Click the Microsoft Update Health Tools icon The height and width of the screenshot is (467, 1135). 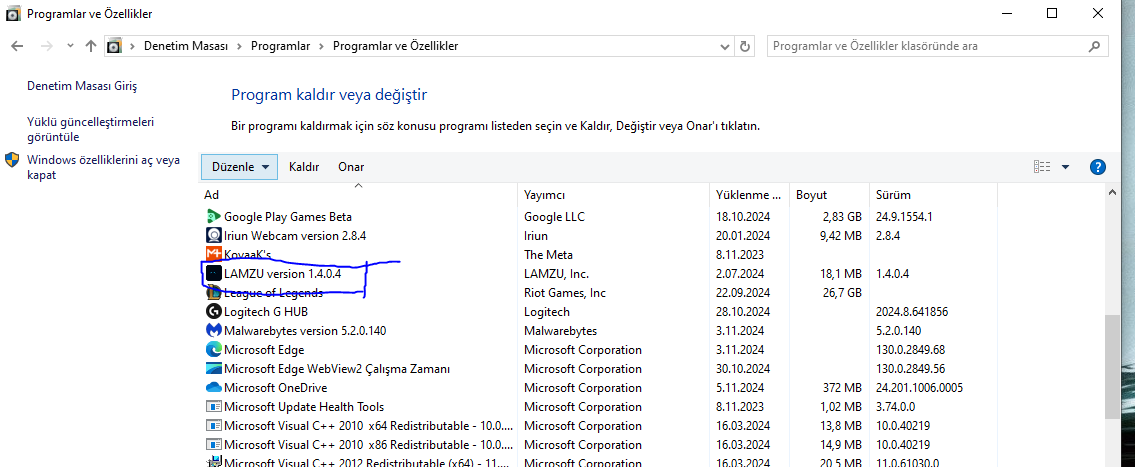point(213,406)
